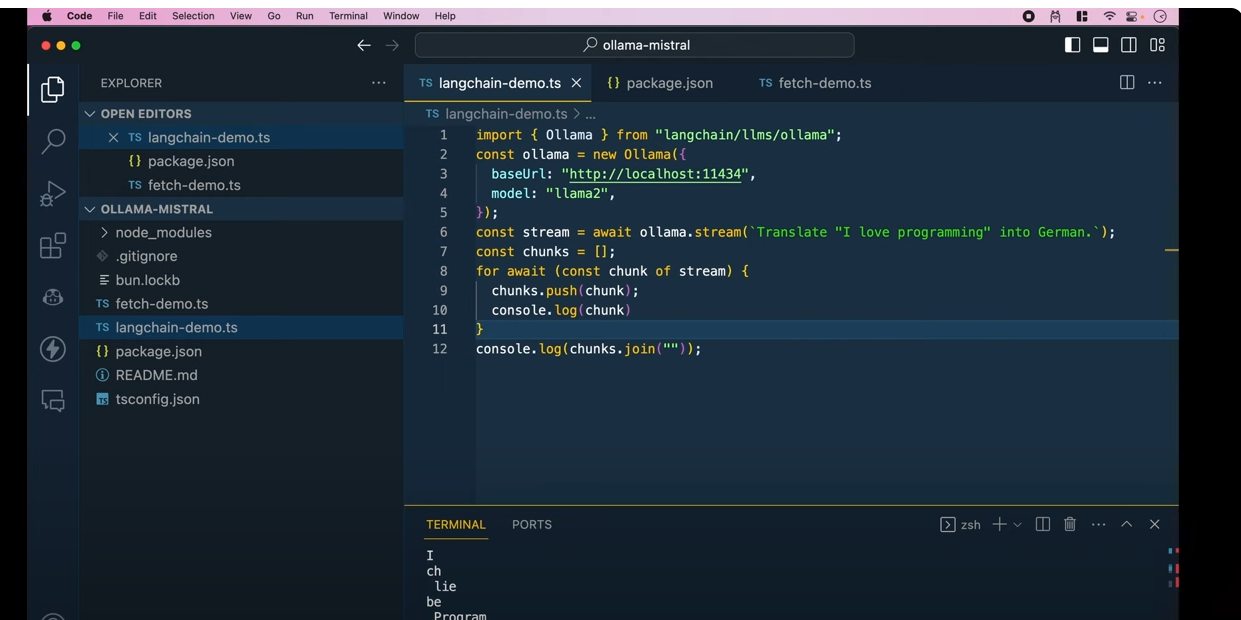The width and height of the screenshot is (1241, 620).
Task: Go forward with the right arrow
Action: tap(392, 45)
